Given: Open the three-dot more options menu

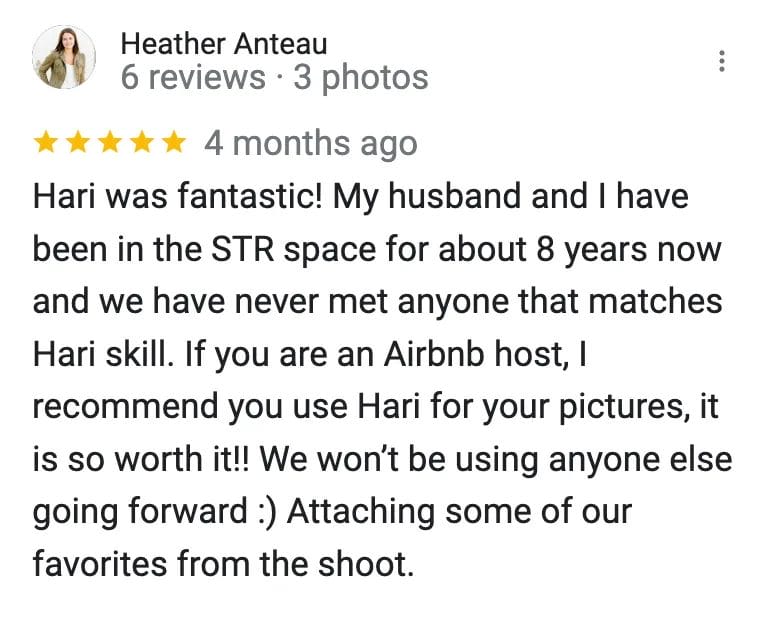Looking at the screenshot, I should [722, 61].
